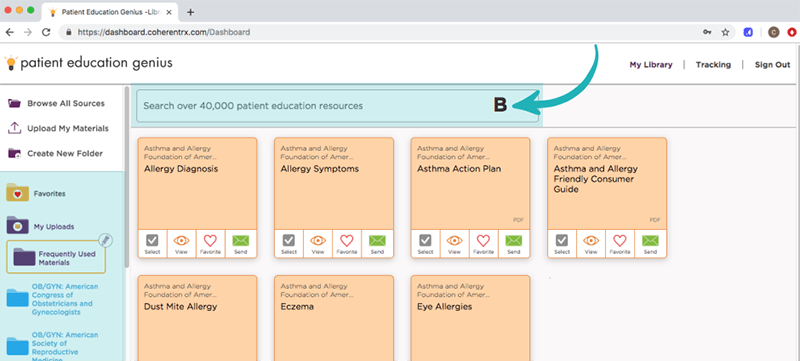
Task: Click Upload My Materials icon
Action: click(x=14, y=128)
